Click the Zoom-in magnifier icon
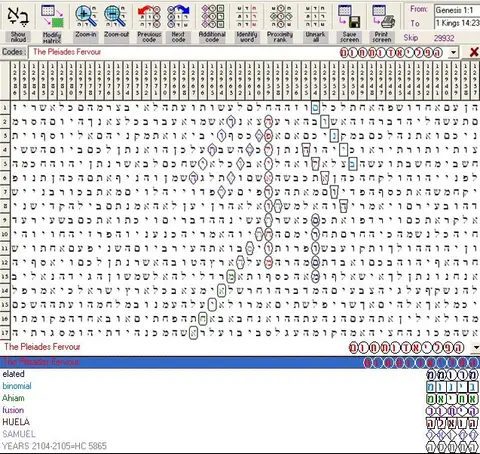The height and width of the screenshot is (454, 480). point(86,16)
